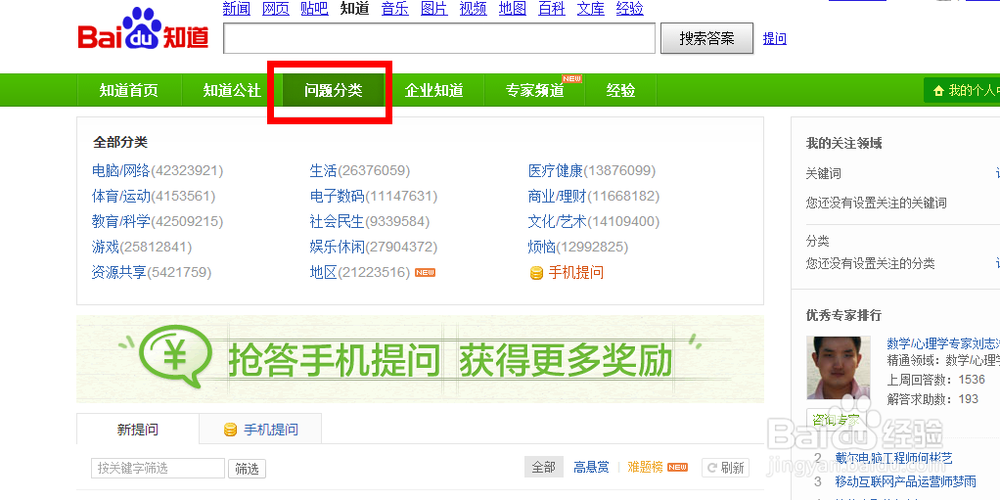The height and width of the screenshot is (500, 1000).
Task: Open the 烦恼 category
Action: [542, 247]
